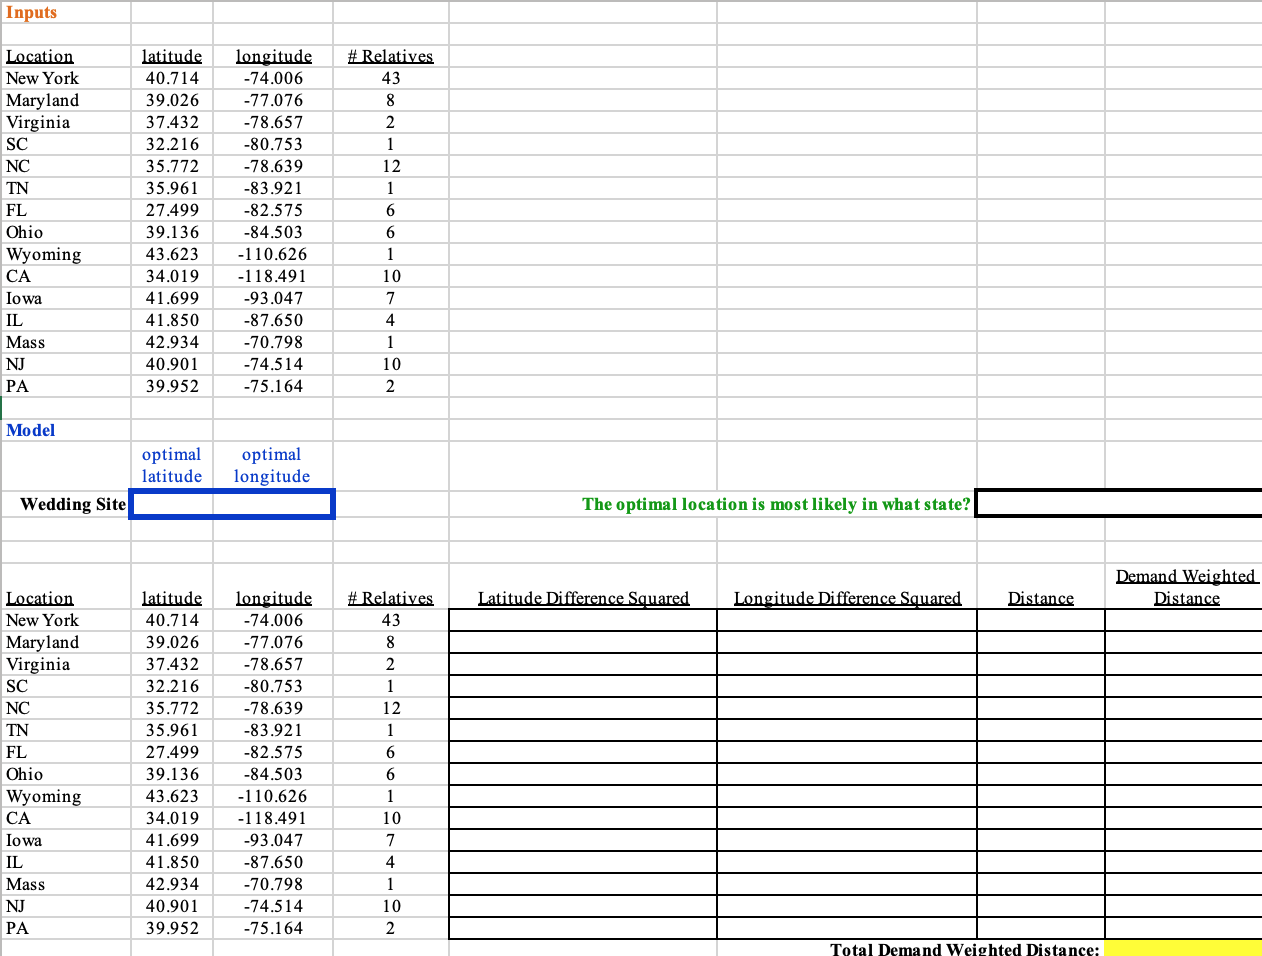Select the empty Distance cell for Florida's row
Image resolution: width=1262 pixels, height=956 pixels.
point(1040,752)
